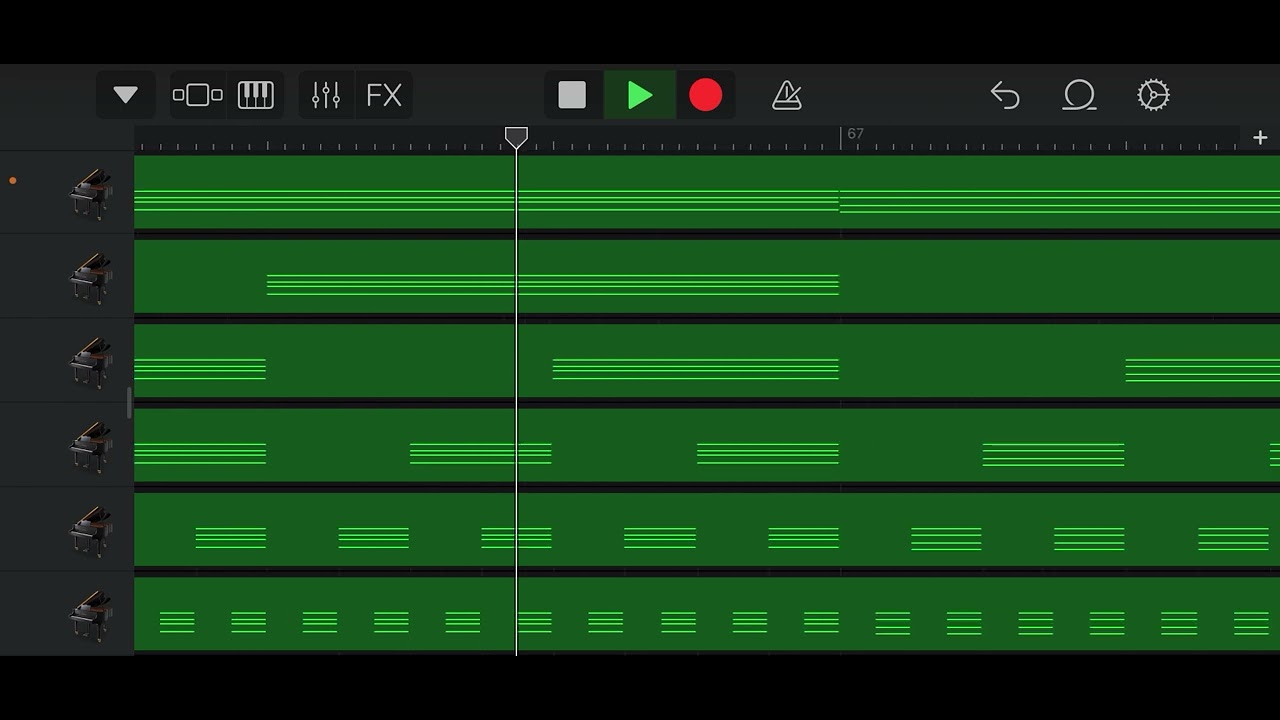Open the My Songs navigation dropdown triangle

click(125, 95)
